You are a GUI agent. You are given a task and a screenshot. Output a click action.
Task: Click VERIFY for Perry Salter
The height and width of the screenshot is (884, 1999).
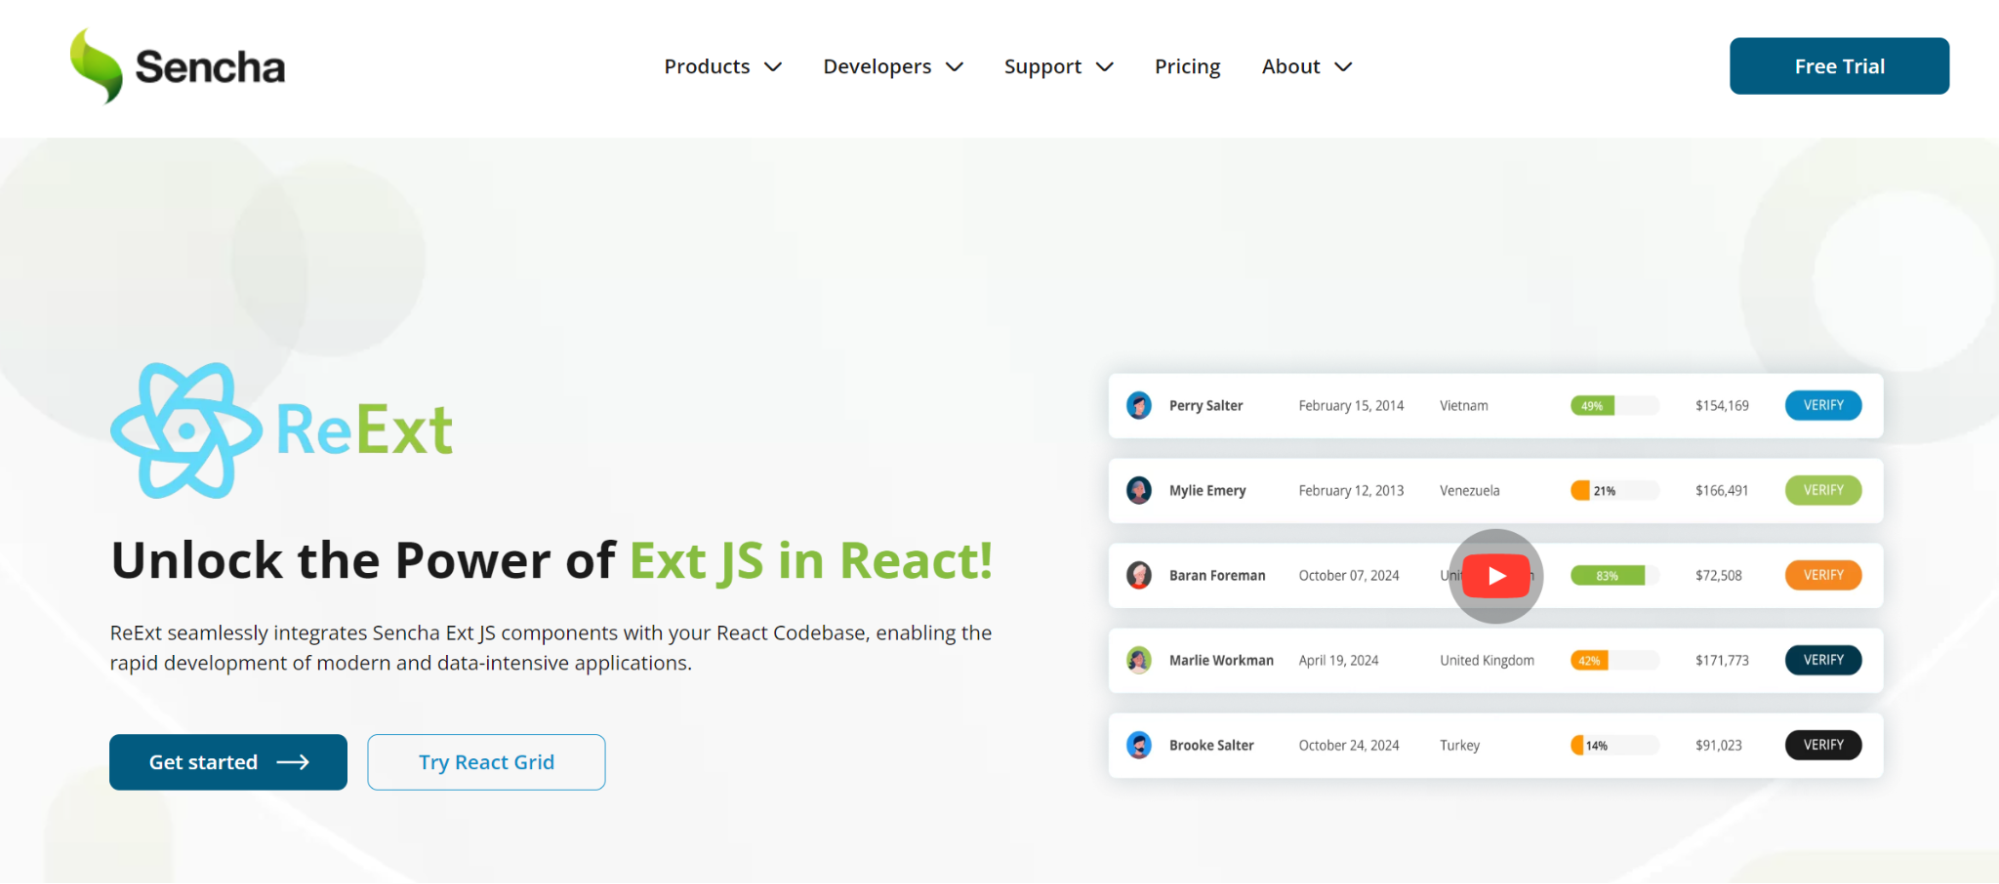tap(1823, 406)
